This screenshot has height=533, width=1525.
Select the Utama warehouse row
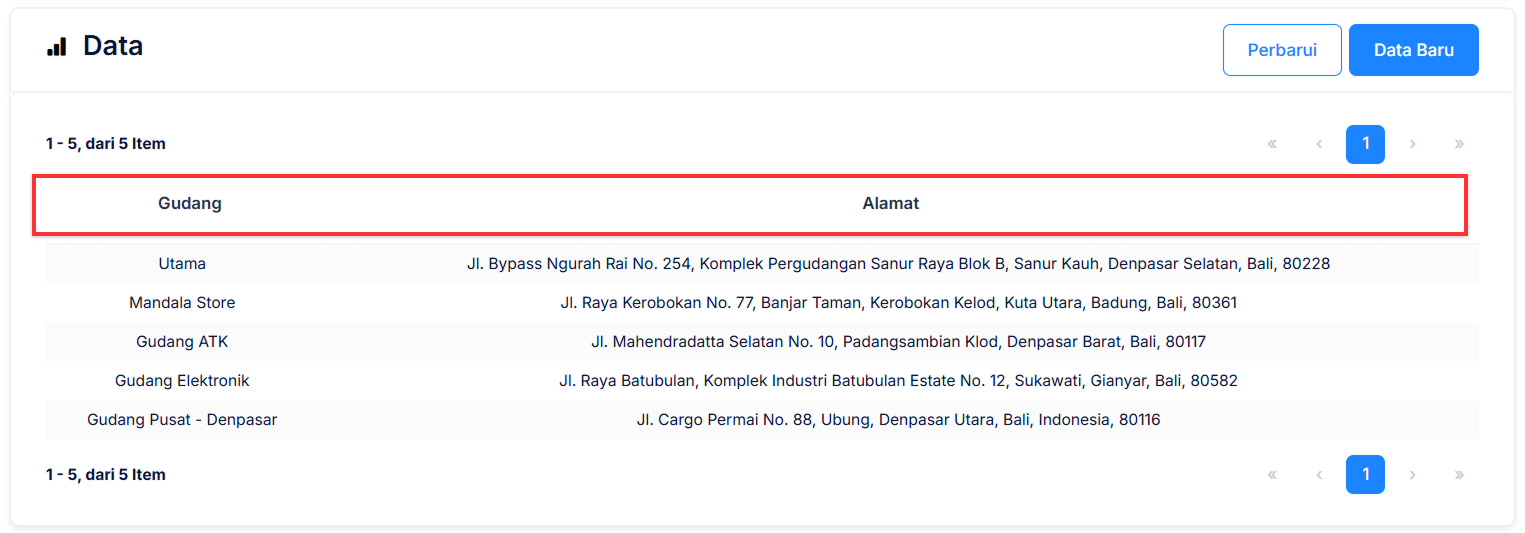pyautogui.click(x=182, y=264)
